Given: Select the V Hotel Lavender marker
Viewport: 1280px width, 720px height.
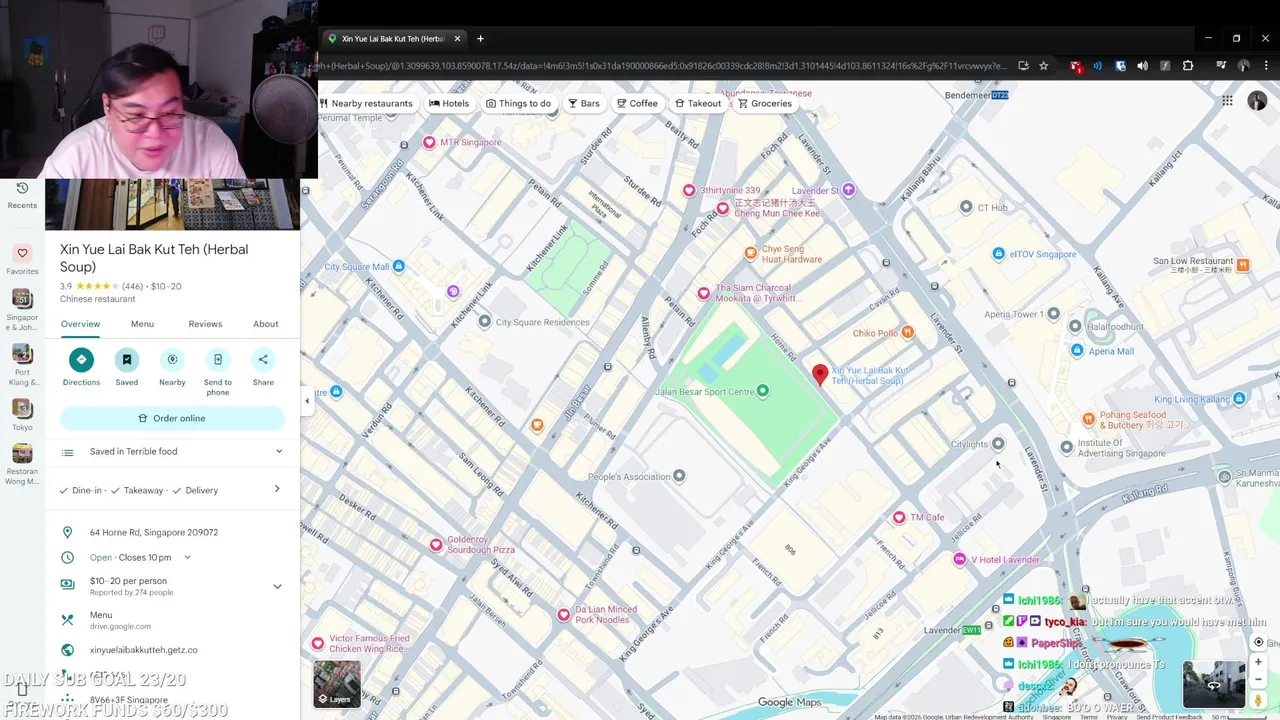Looking at the screenshot, I should (x=960, y=559).
